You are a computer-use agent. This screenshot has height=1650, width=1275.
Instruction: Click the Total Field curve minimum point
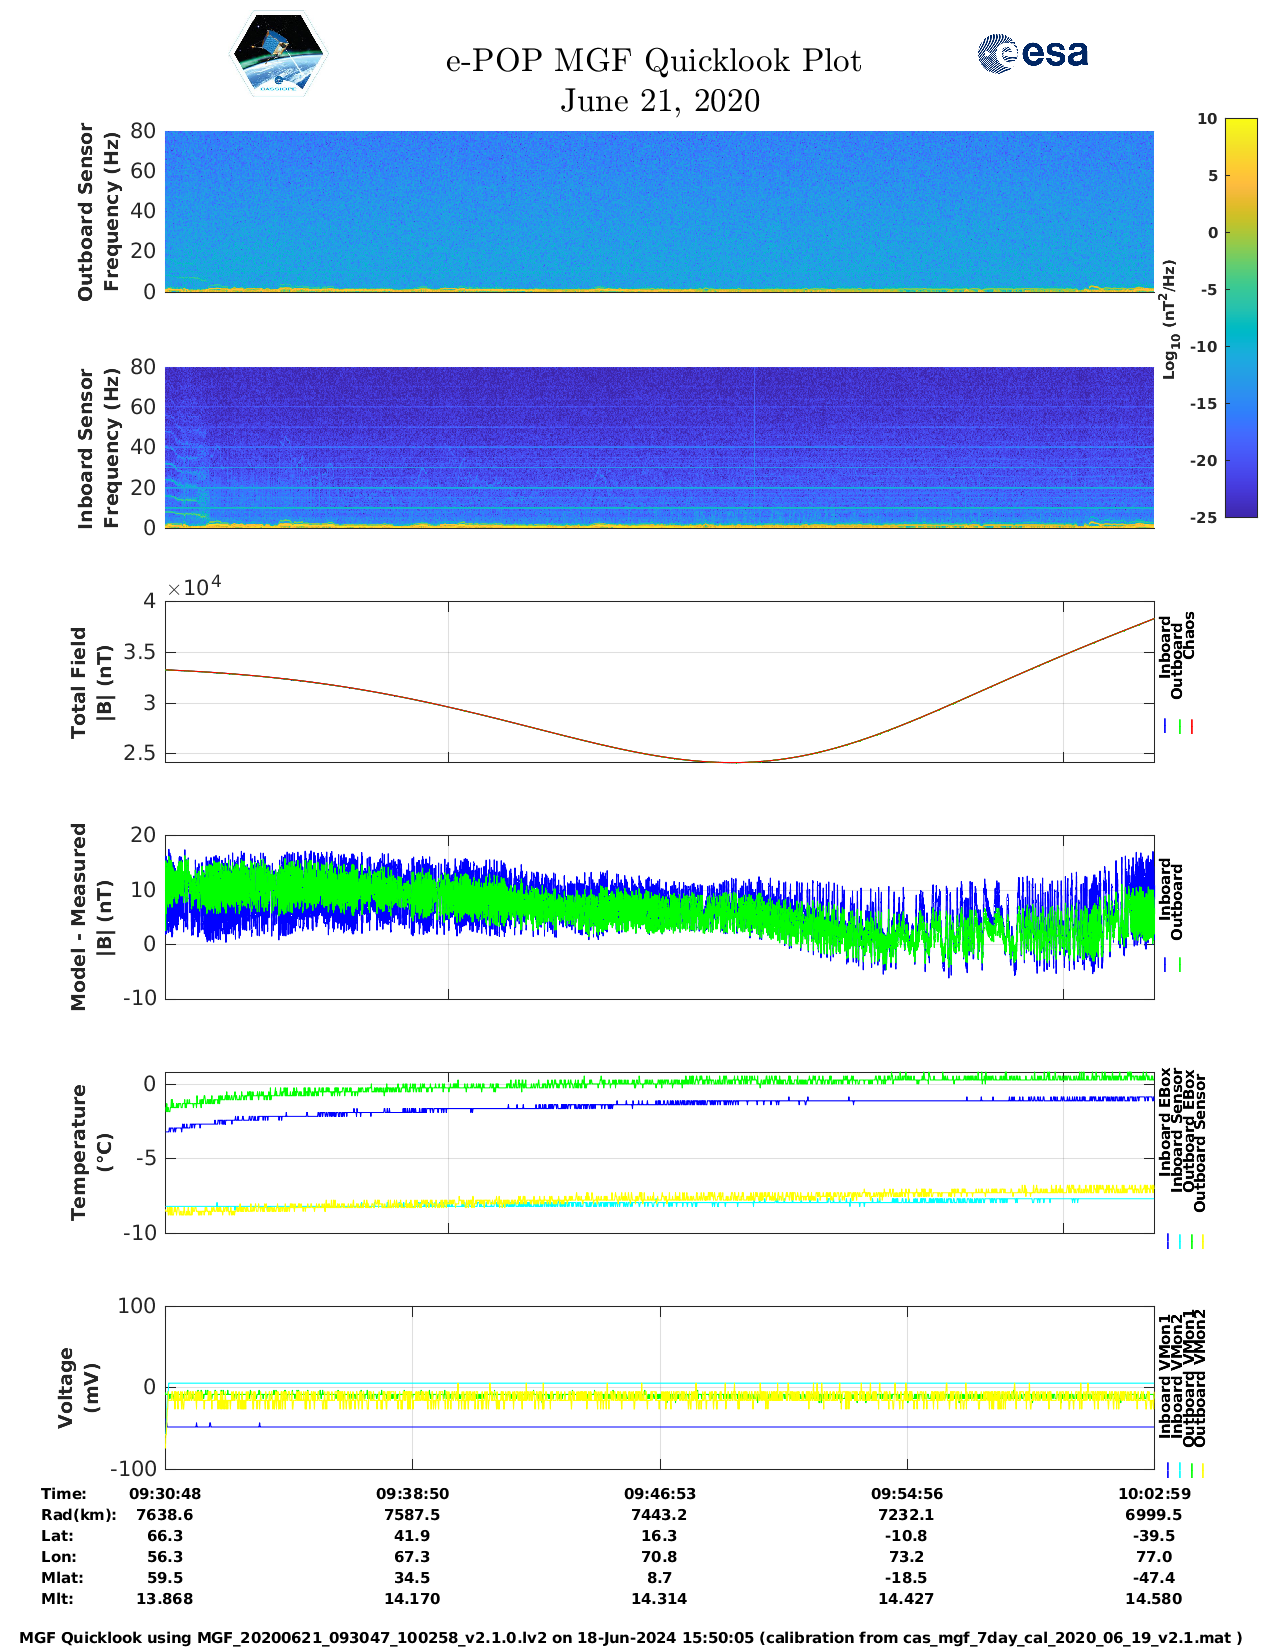point(733,762)
